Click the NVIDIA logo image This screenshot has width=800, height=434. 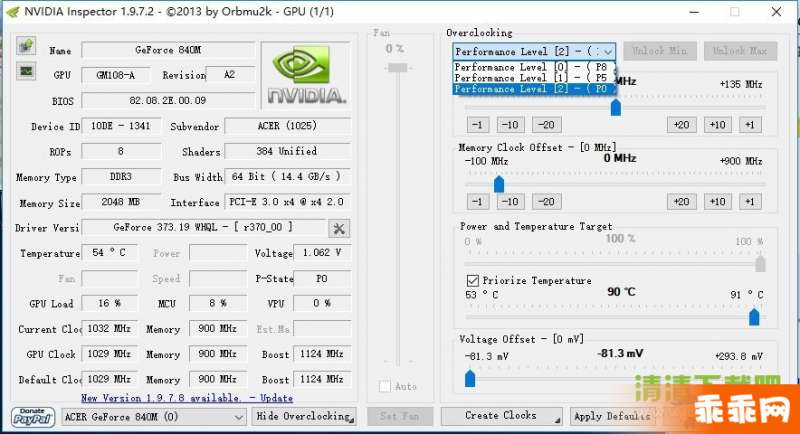306,75
